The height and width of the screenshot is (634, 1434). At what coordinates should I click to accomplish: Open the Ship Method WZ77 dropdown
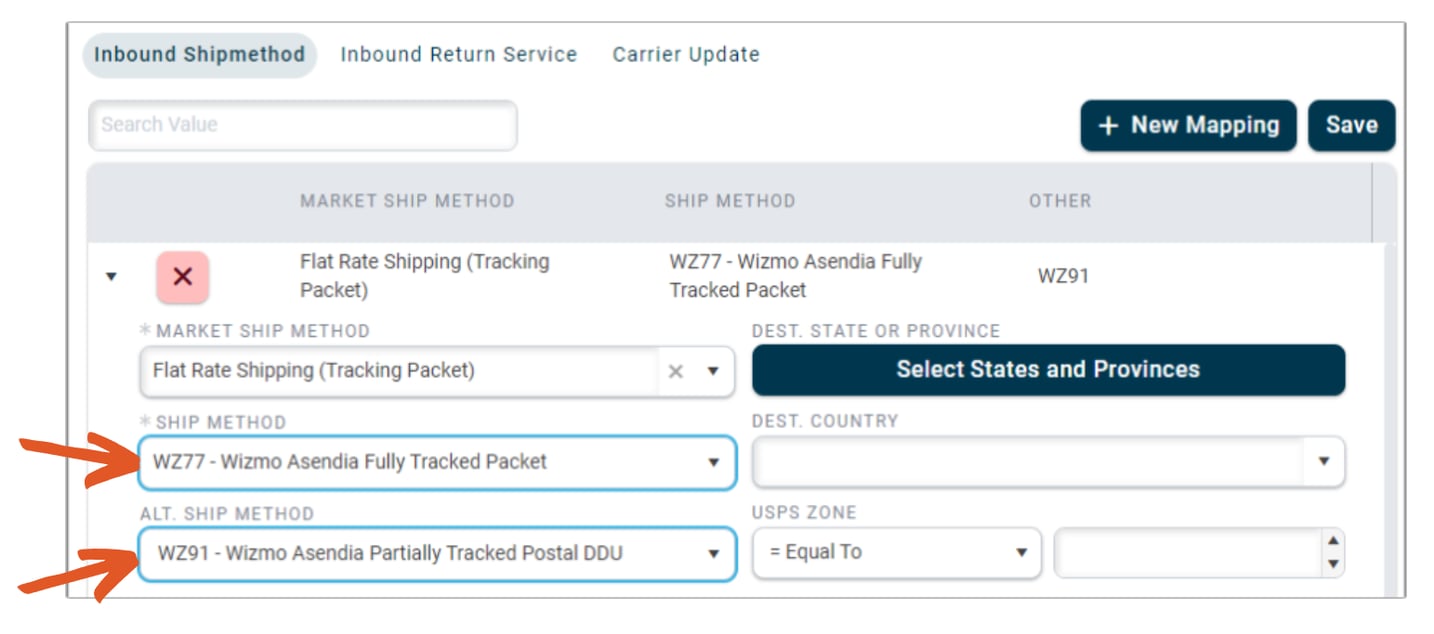point(713,462)
